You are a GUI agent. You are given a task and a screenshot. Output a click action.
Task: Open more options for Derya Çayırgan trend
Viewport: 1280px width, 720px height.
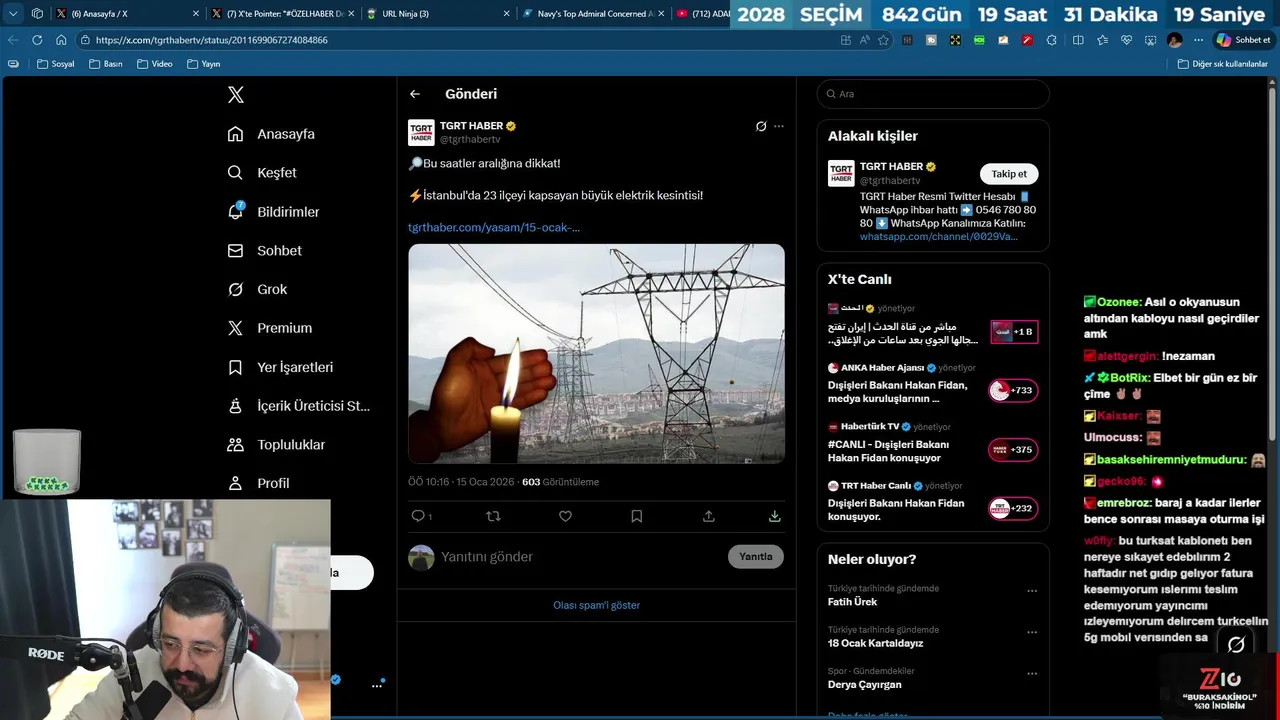coord(1032,673)
